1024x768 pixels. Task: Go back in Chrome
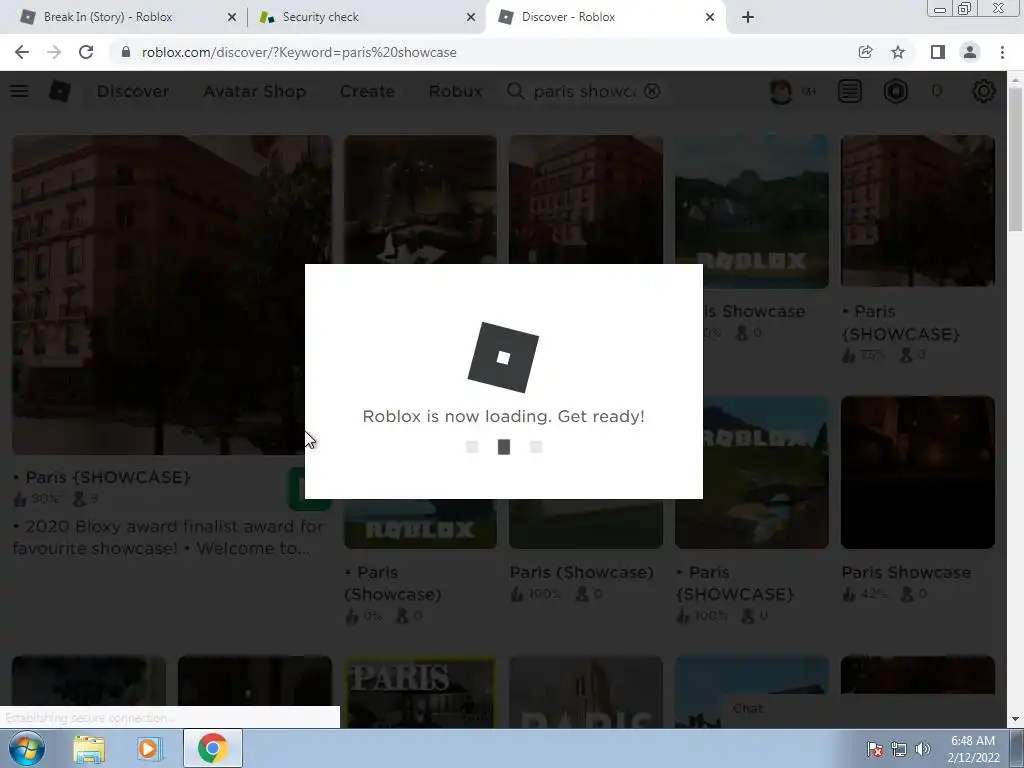pyautogui.click(x=22, y=52)
